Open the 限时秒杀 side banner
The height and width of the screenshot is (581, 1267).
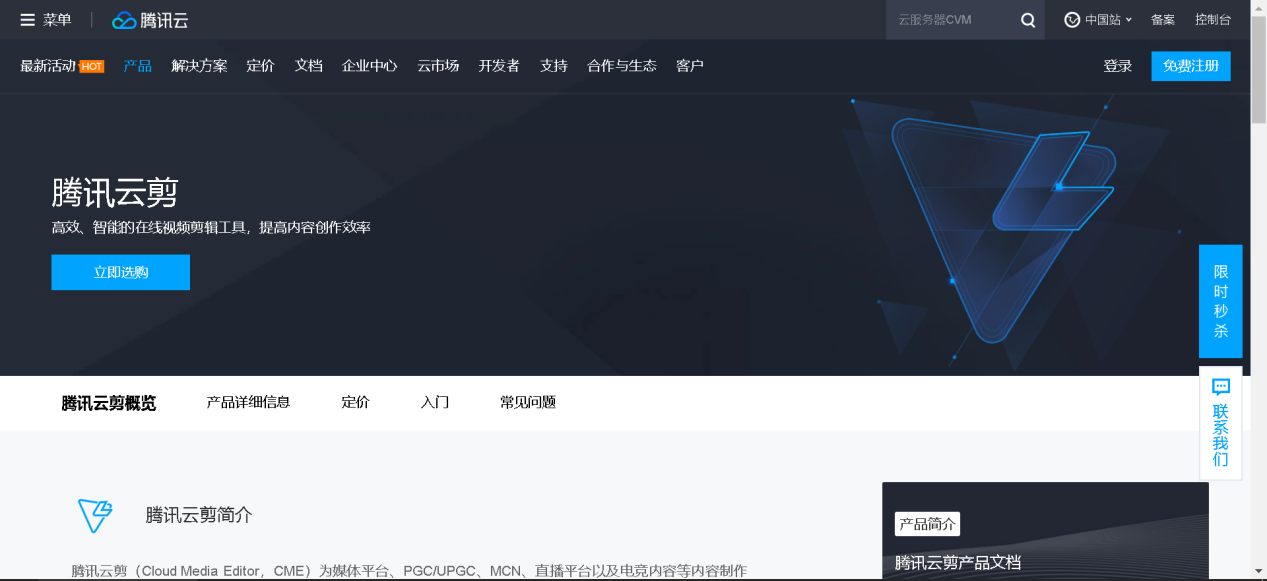click(1220, 301)
